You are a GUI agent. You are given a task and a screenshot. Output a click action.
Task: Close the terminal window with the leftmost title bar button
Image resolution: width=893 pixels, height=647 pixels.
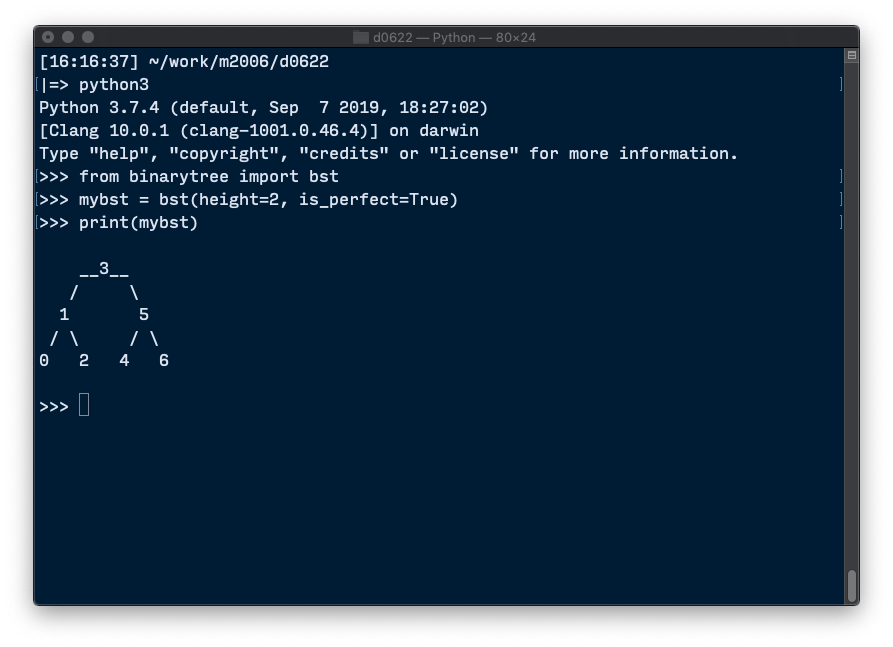tap(48, 38)
